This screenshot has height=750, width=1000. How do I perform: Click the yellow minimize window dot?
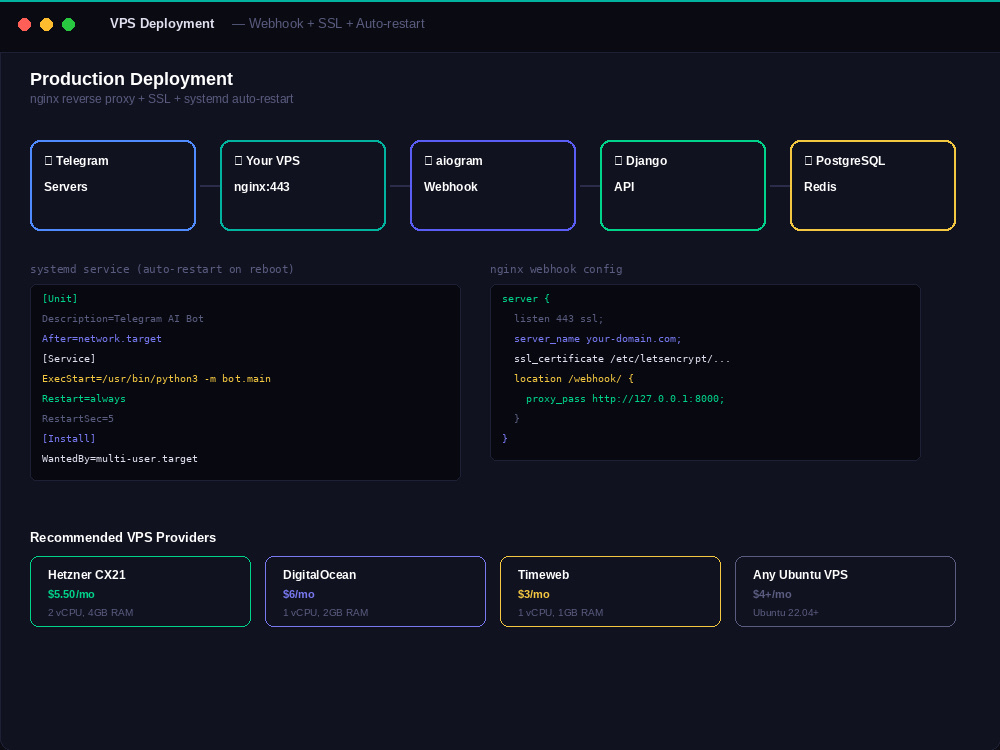tap(47, 24)
